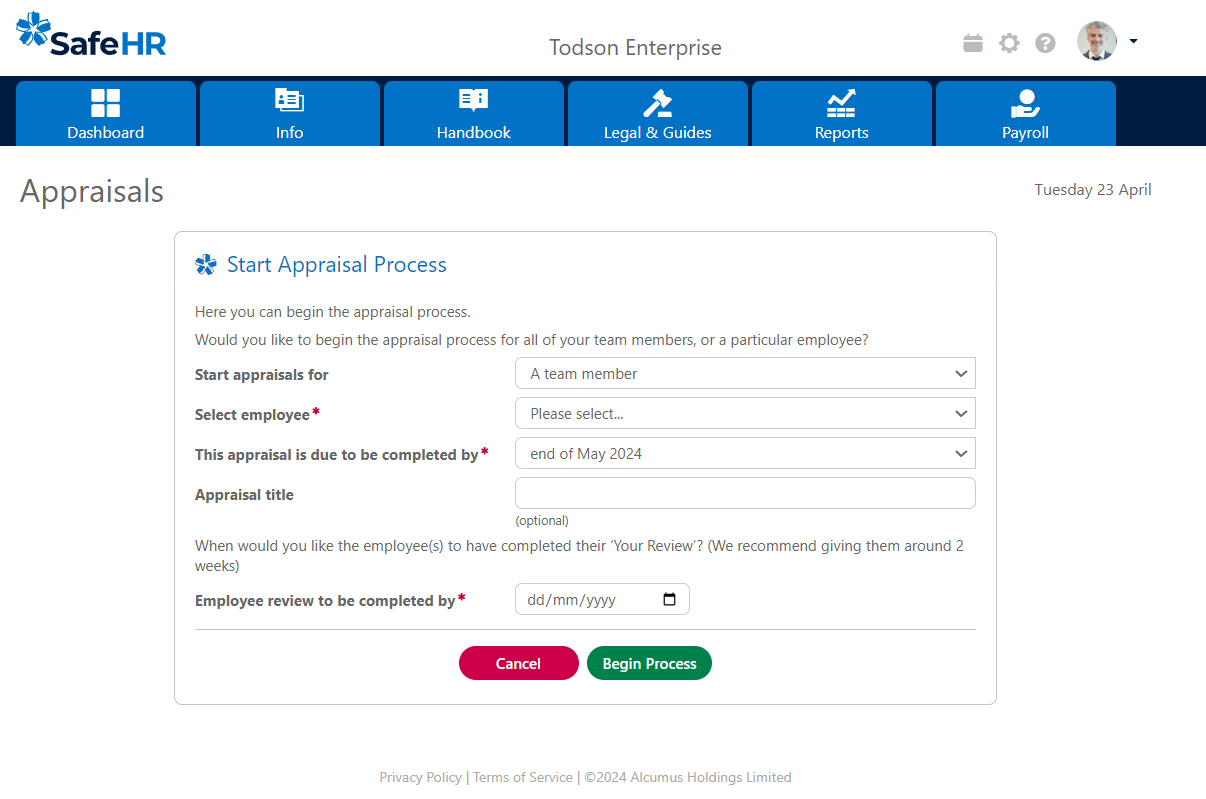The image size is (1206, 799).
Task: View the Terms of Service
Action: pyautogui.click(x=522, y=777)
